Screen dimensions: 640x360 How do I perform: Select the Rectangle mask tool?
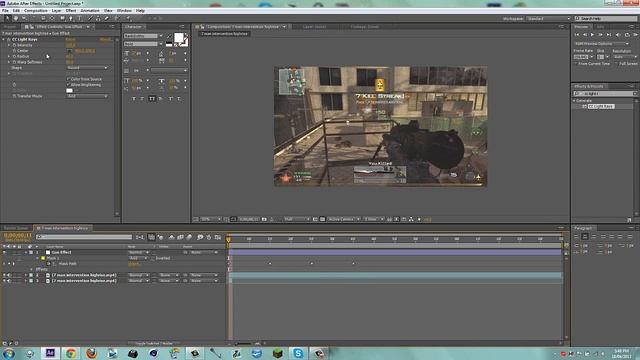tap(62, 18)
